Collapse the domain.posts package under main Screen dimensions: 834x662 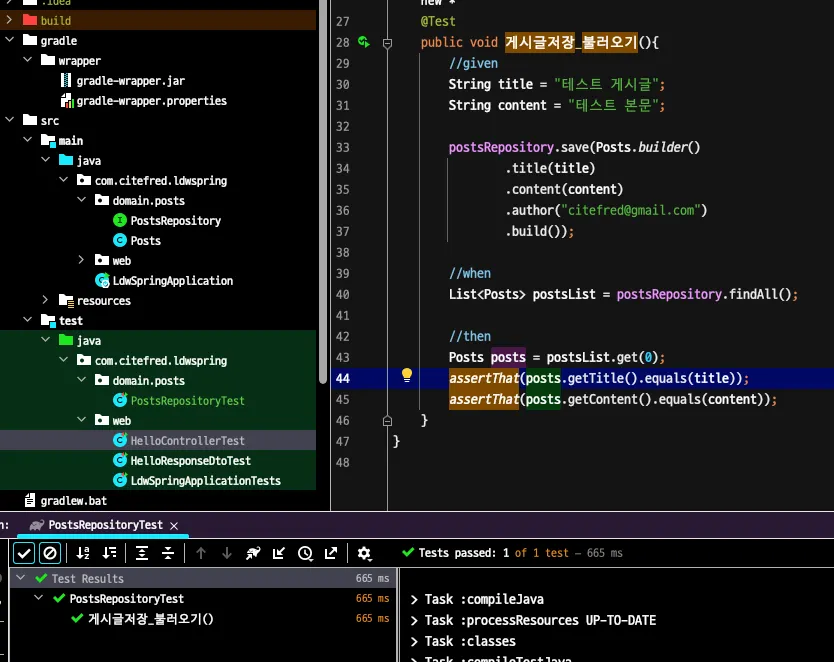82,200
